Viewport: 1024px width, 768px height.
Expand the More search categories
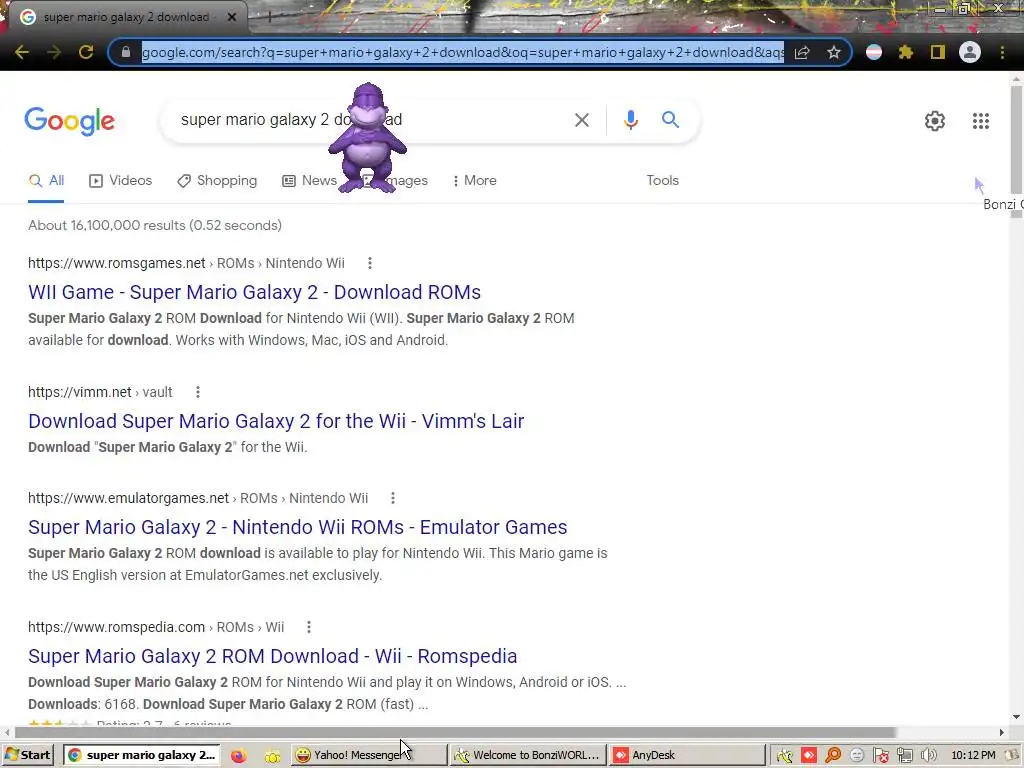[x=475, y=181]
